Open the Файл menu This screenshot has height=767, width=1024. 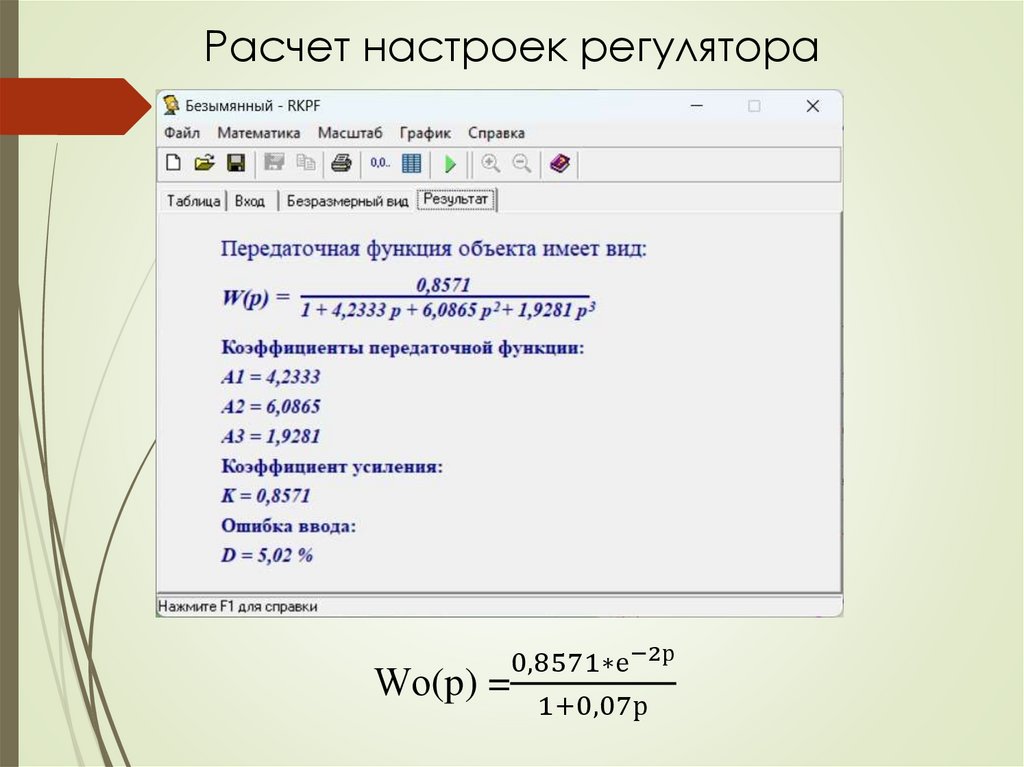tap(182, 133)
